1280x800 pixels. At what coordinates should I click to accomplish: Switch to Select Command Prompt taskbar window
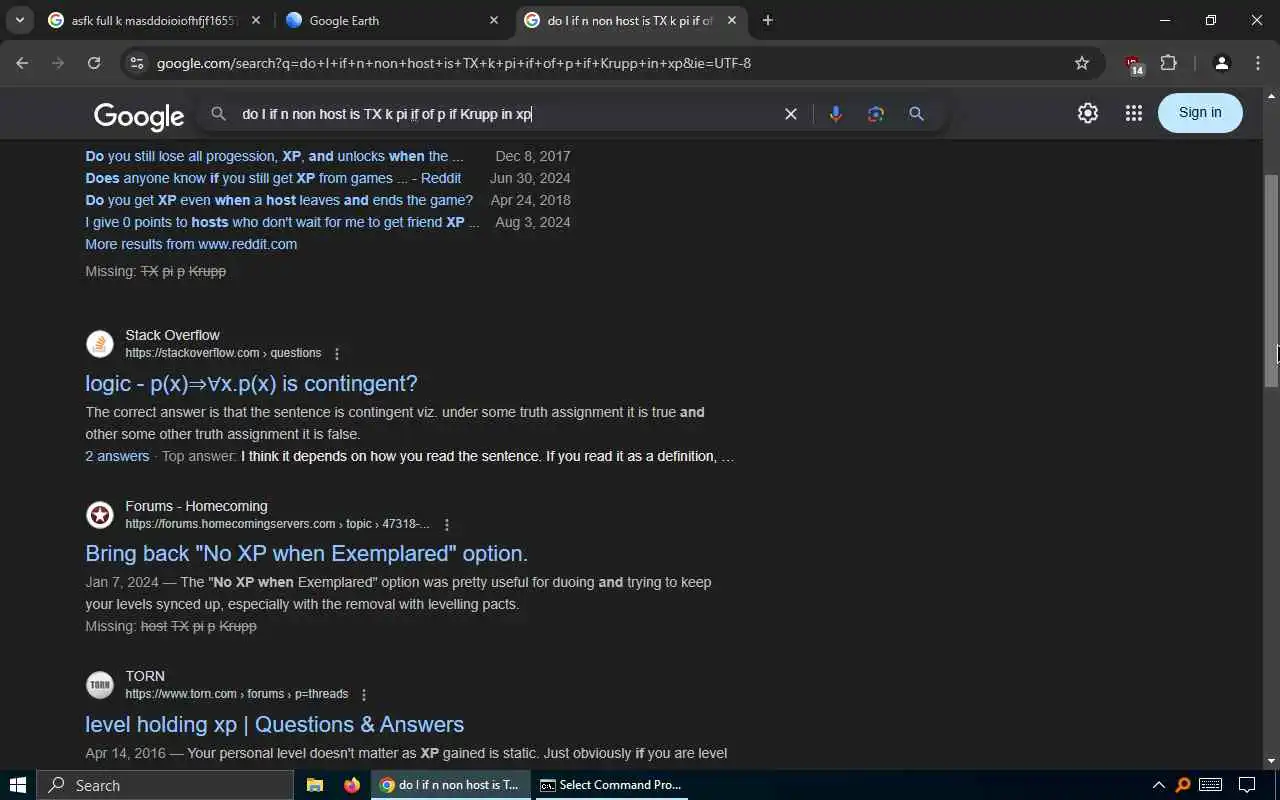pos(610,785)
